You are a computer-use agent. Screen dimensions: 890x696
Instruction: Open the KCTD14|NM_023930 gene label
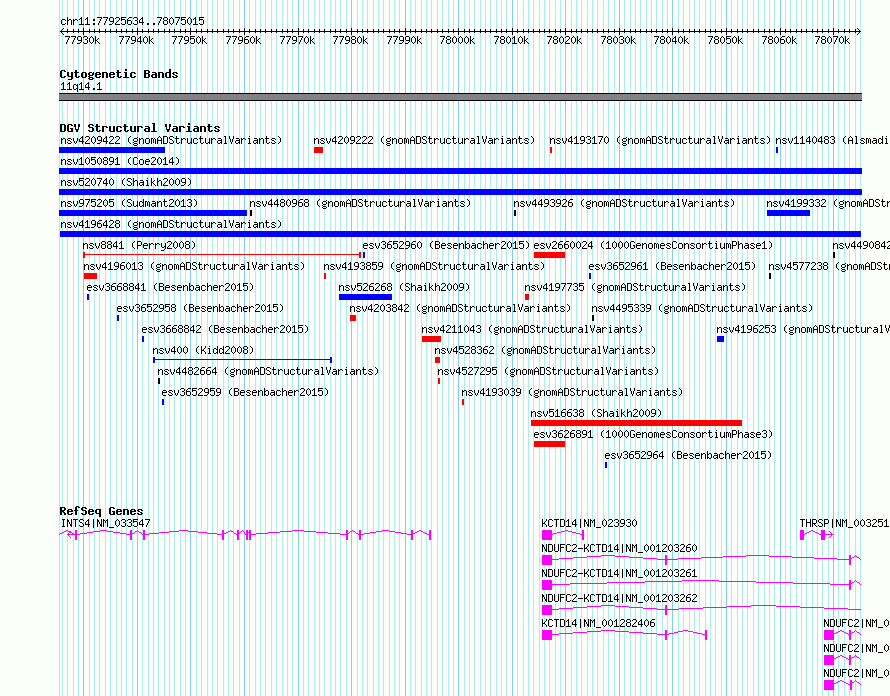[x=589, y=523]
